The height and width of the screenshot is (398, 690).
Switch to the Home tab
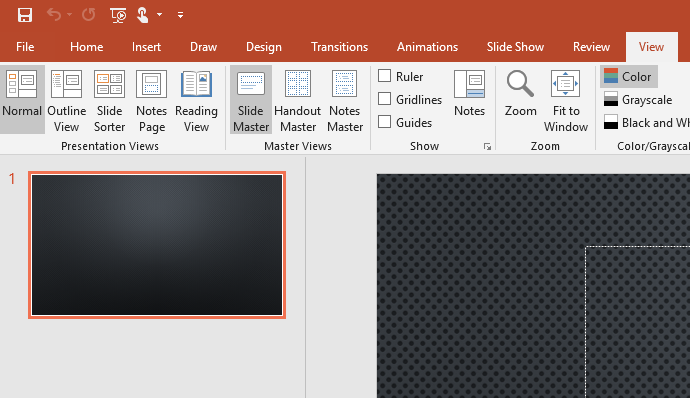tap(87, 47)
